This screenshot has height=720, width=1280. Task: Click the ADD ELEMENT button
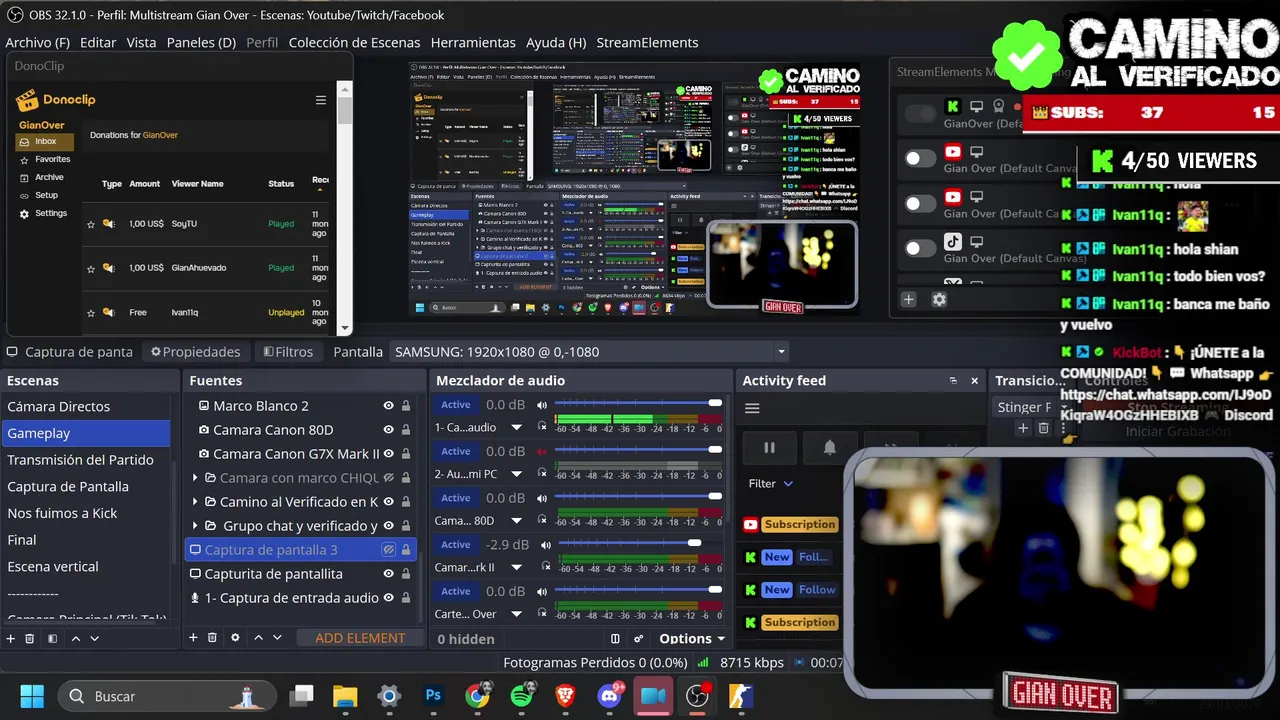[360, 638]
